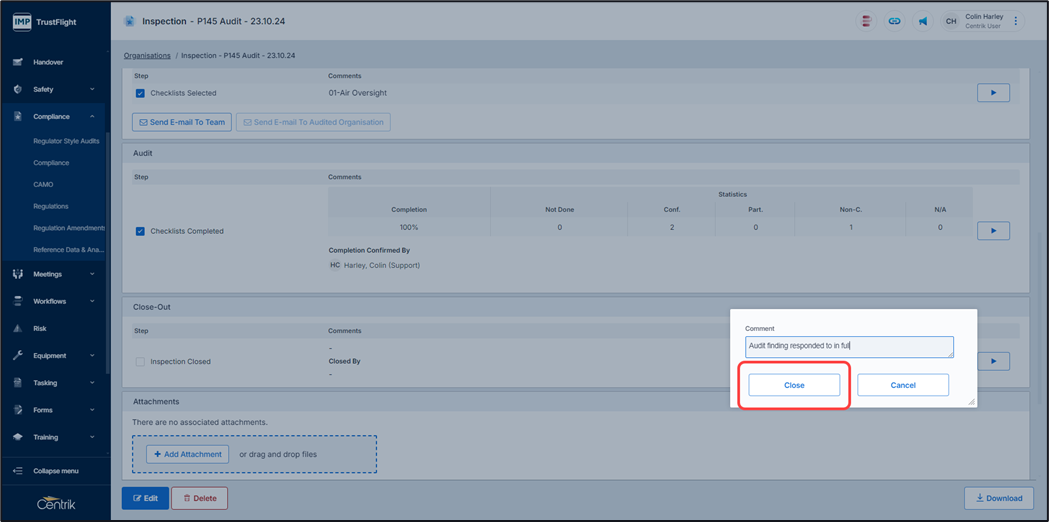Uncheck the Checklists Completed checkbox
The width and height of the screenshot is (1049, 522).
pos(140,231)
